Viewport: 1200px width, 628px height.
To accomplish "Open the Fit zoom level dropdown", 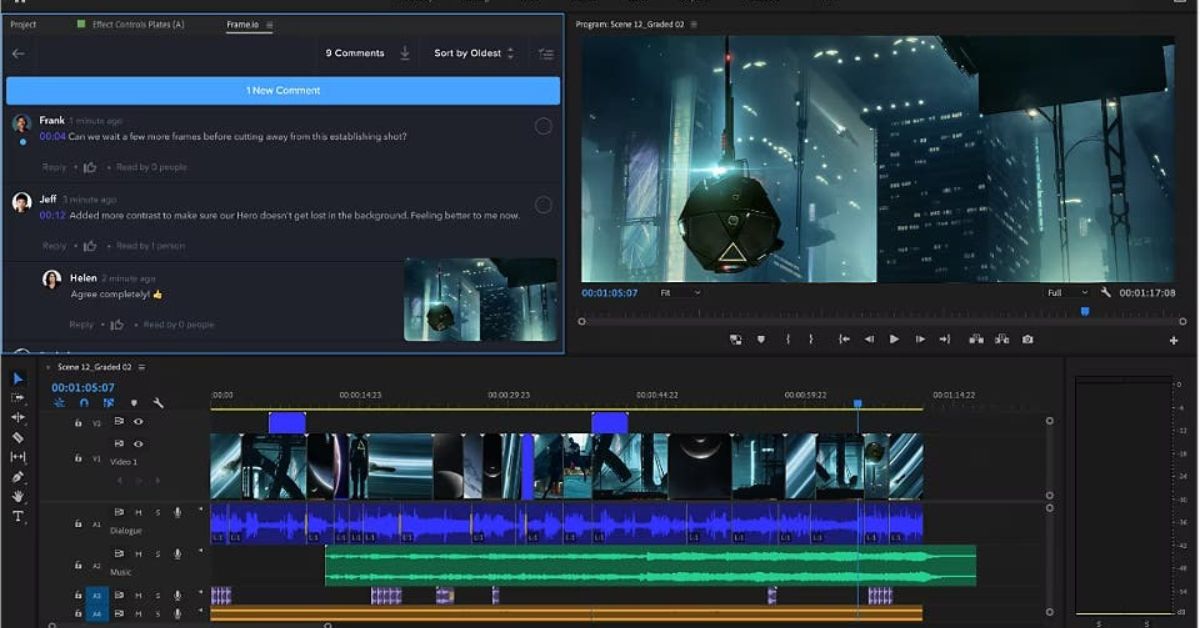I will pyautogui.click(x=680, y=293).
